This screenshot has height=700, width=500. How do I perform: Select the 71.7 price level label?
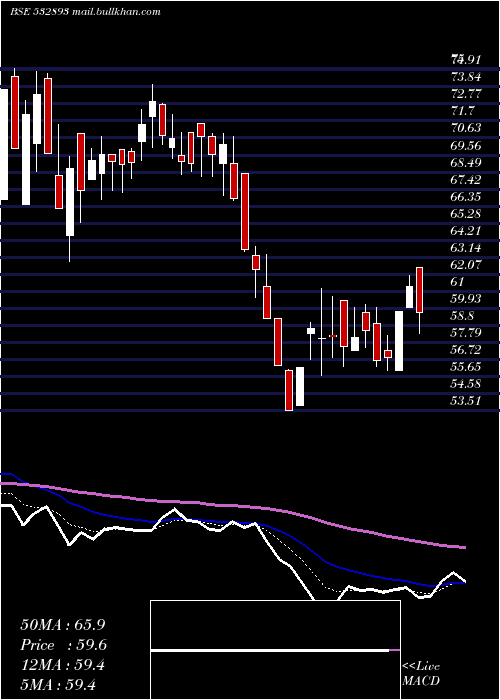[462, 111]
